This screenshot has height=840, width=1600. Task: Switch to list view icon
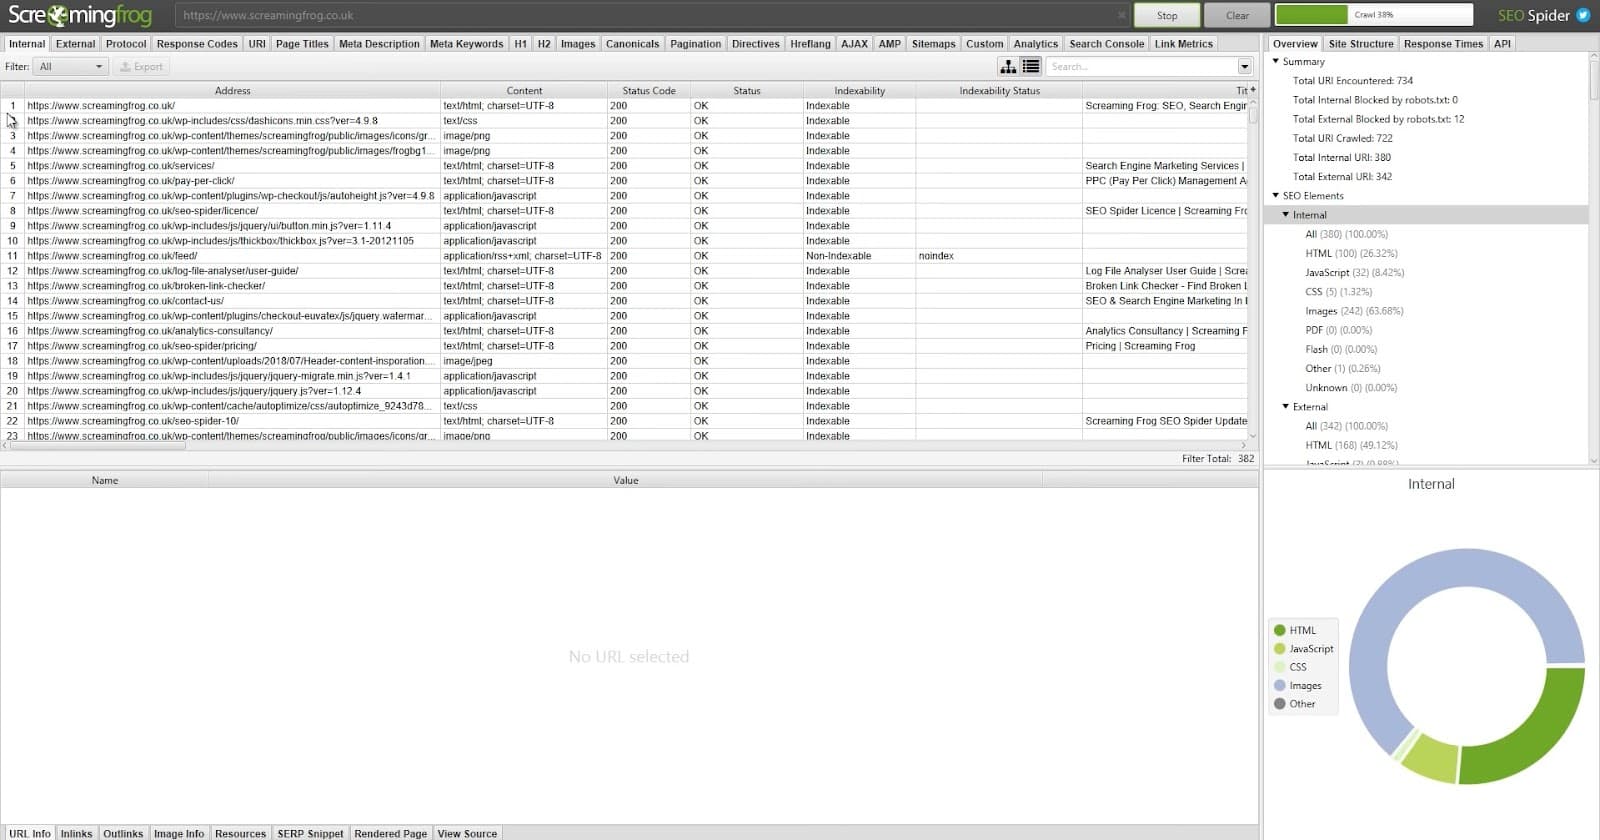(x=1031, y=66)
